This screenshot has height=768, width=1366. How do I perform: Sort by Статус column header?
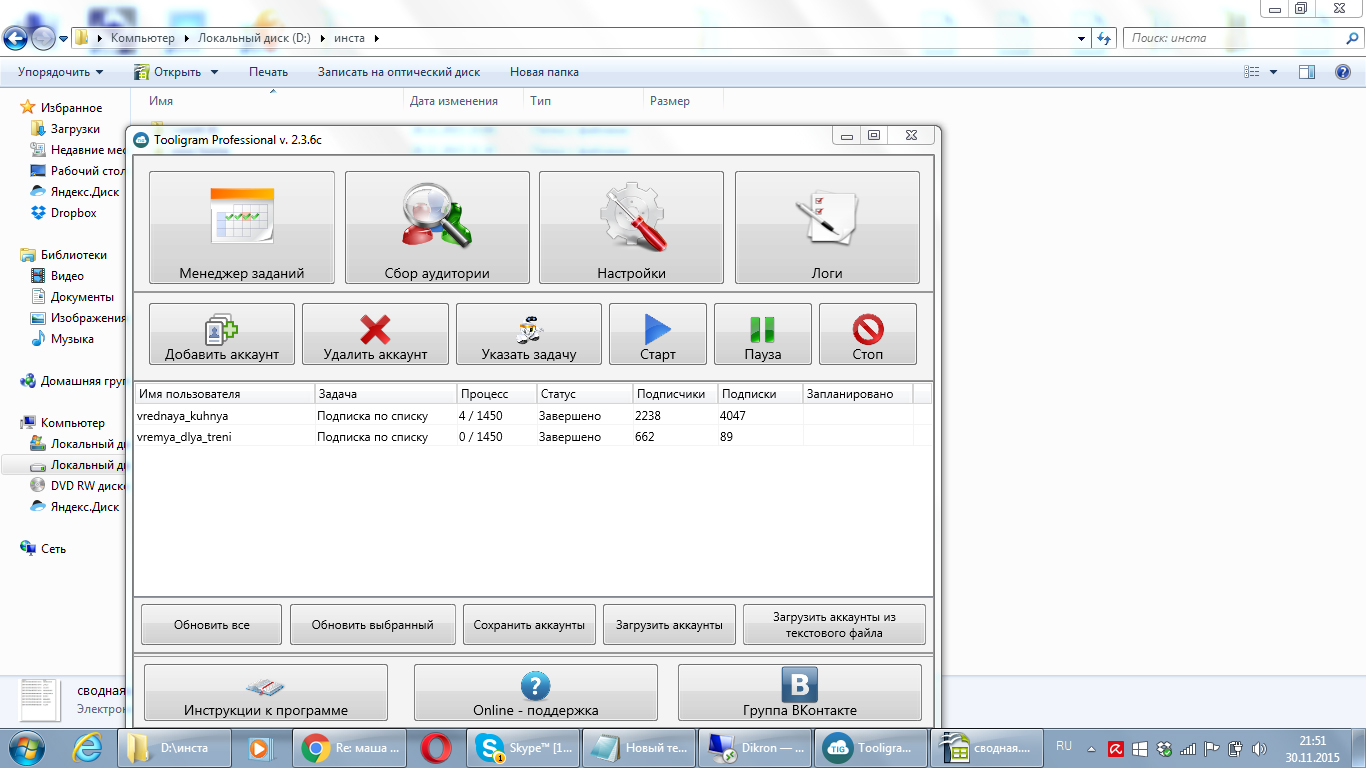click(584, 394)
